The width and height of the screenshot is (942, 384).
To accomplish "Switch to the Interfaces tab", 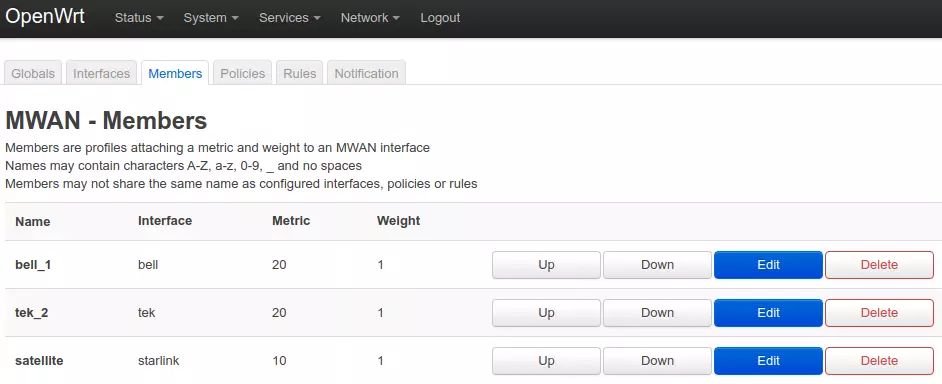I will [102, 73].
